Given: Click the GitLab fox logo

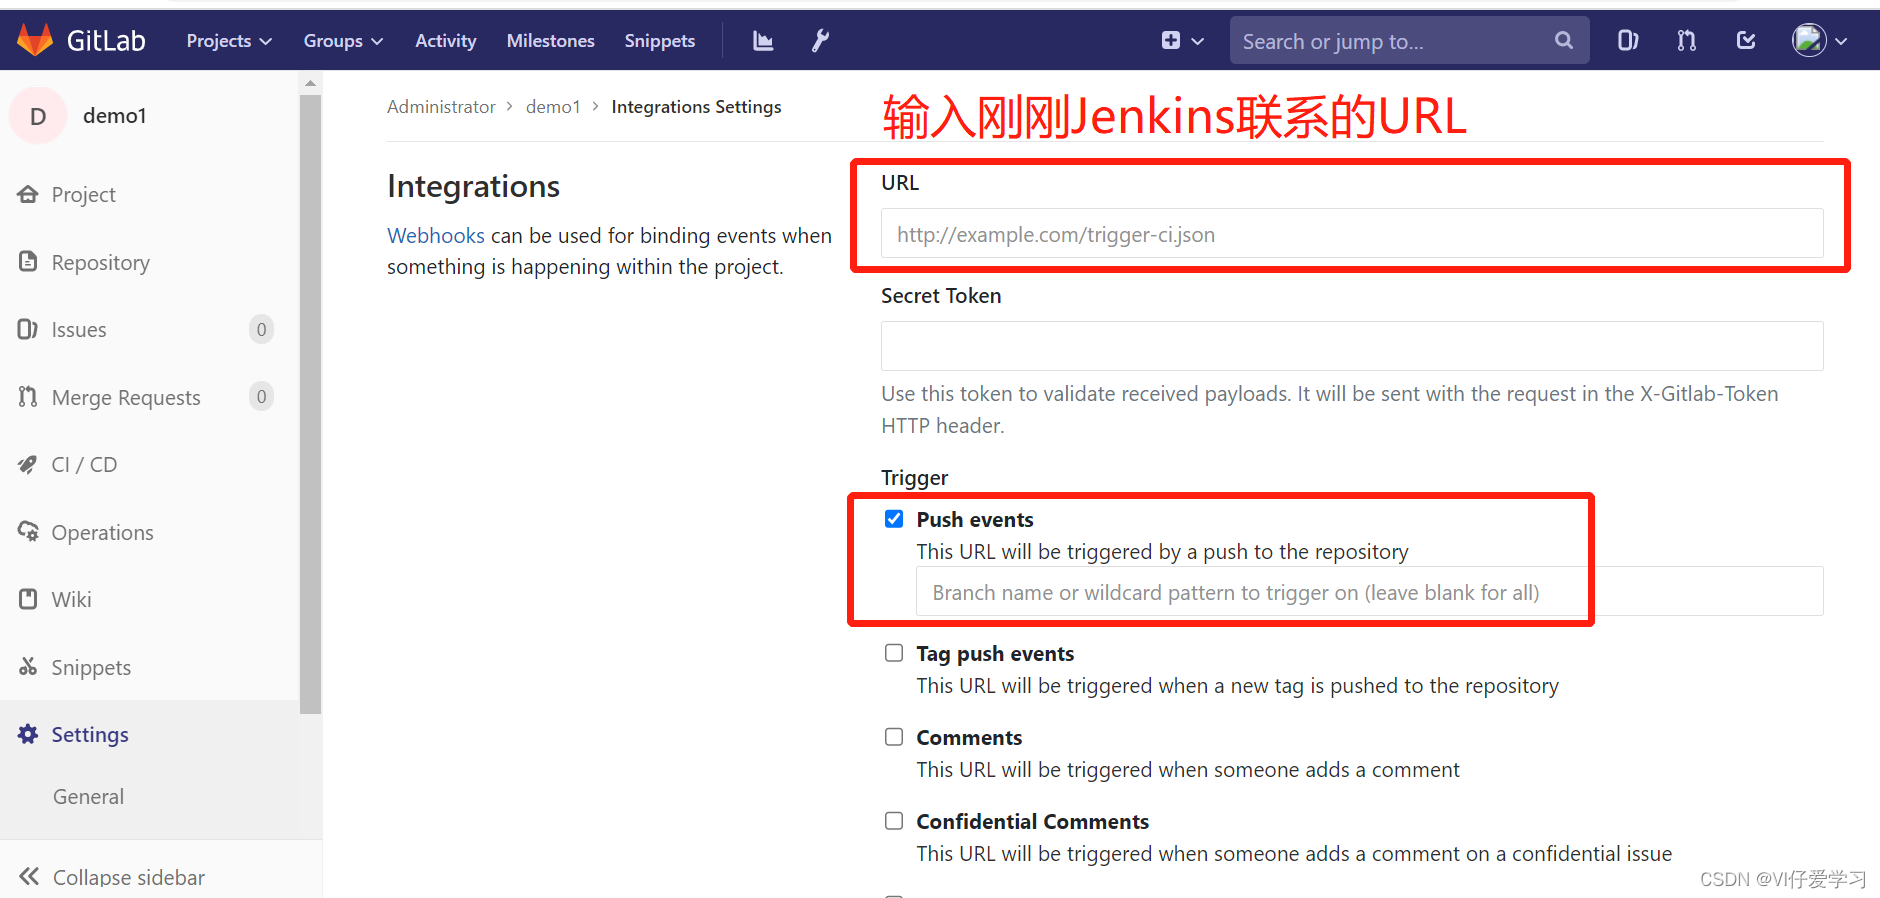Looking at the screenshot, I should 35,40.
